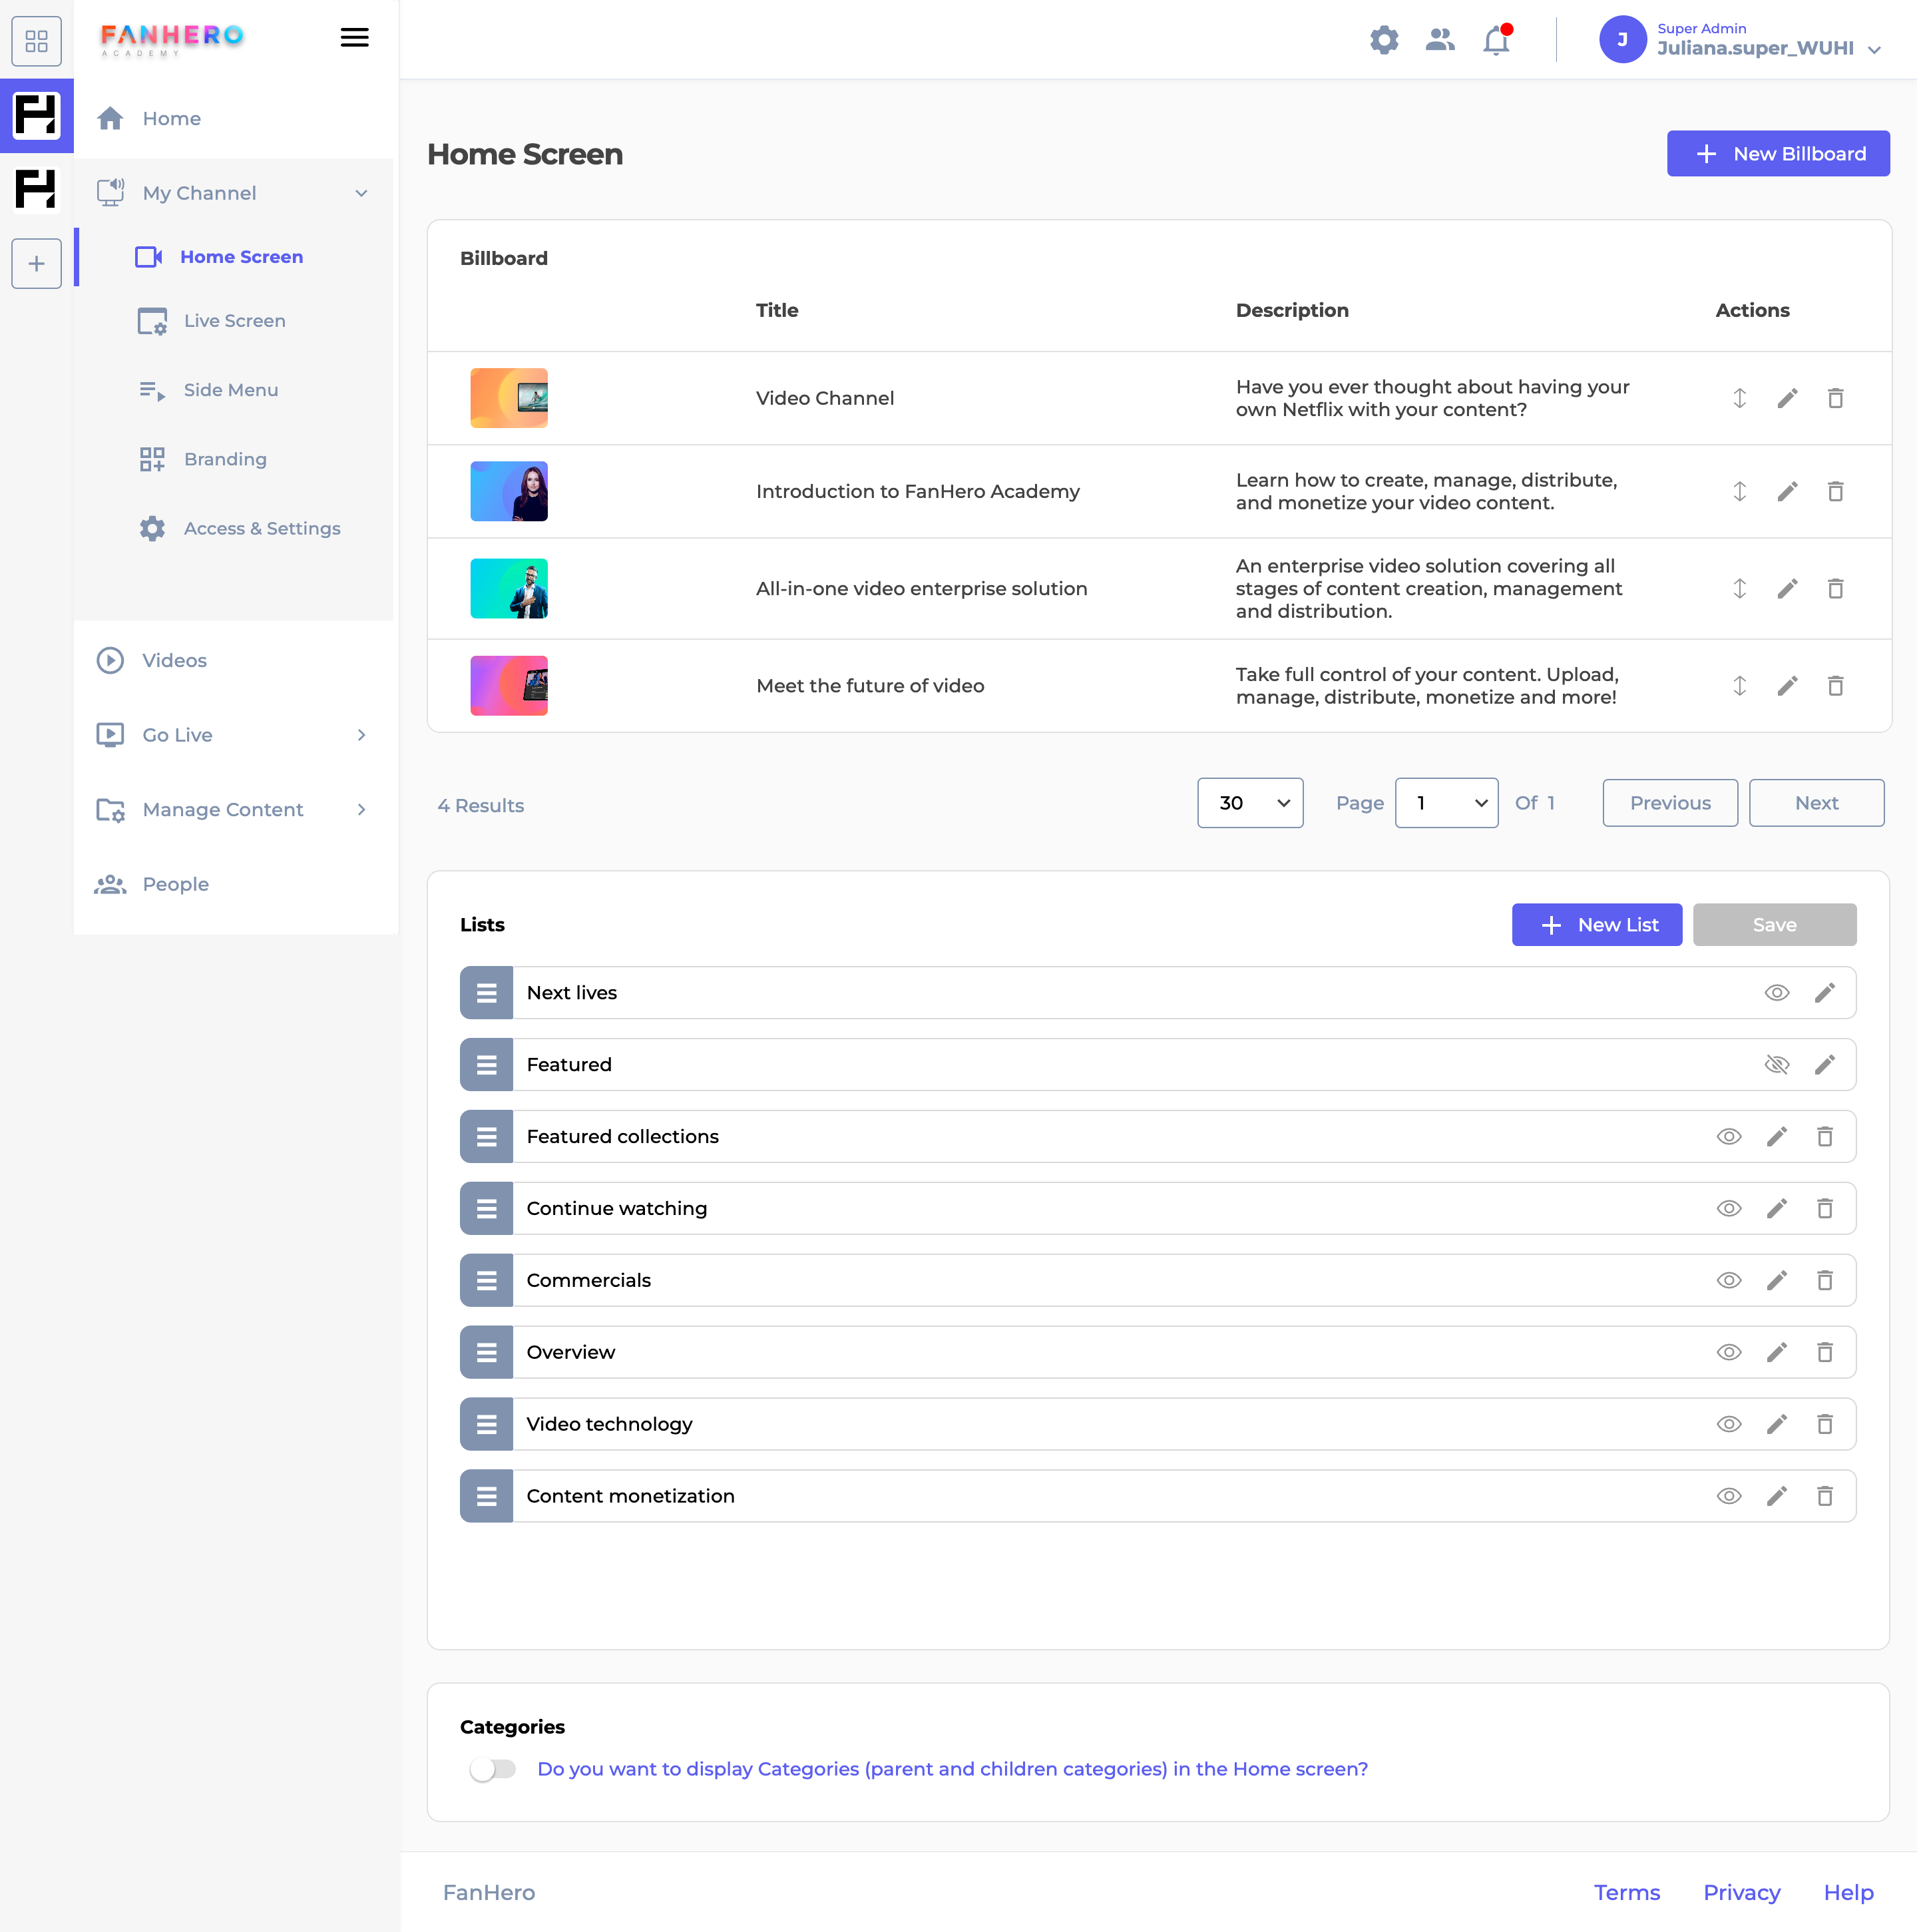Open the settings gear in top bar
The height and width of the screenshot is (1932, 1917).
[1384, 40]
